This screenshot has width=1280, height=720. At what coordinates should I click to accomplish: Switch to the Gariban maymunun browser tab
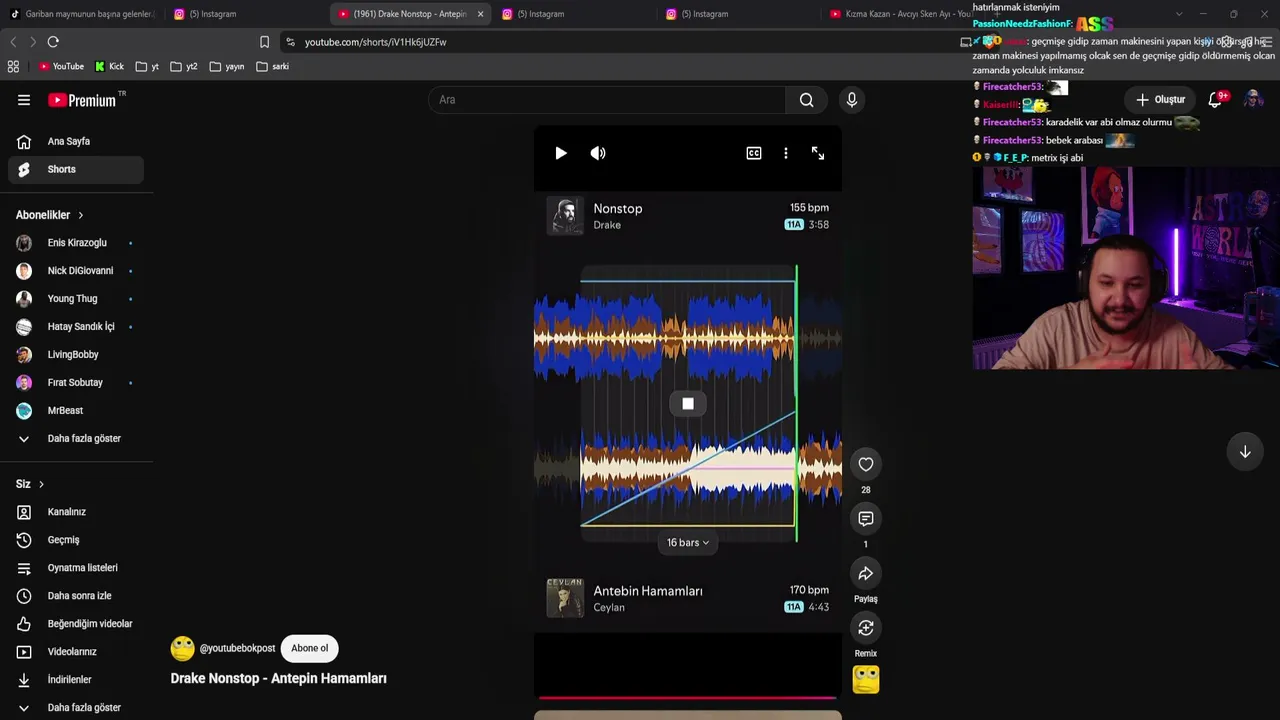(x=82, y=14)
